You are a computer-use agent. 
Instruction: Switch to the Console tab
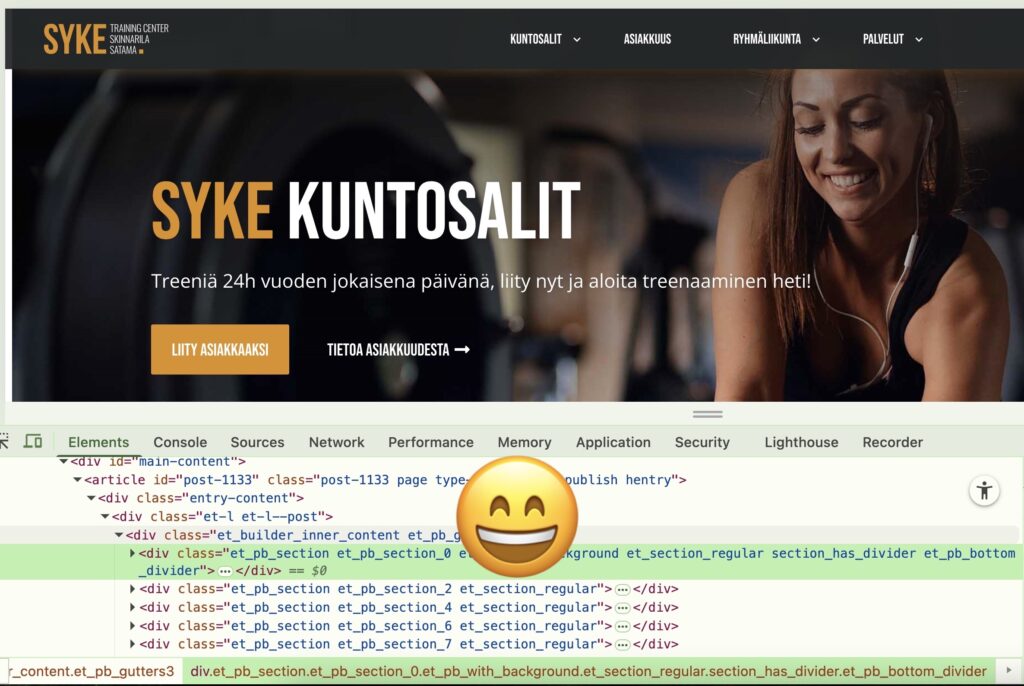pos(180,442)
